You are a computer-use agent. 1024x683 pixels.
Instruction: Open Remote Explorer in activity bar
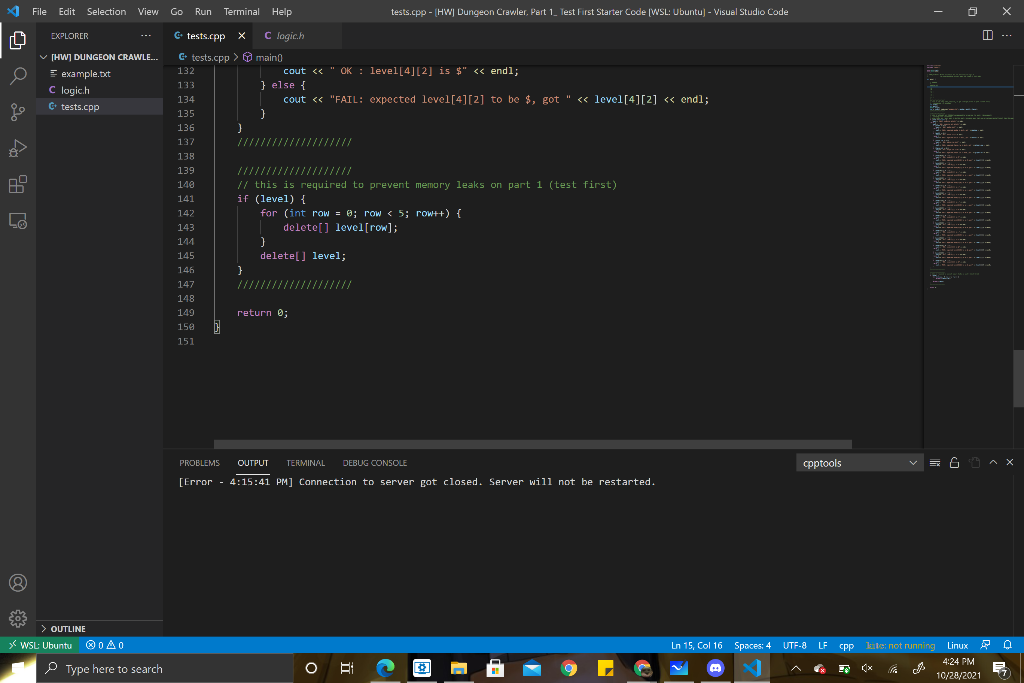click(x=18, y=220)
